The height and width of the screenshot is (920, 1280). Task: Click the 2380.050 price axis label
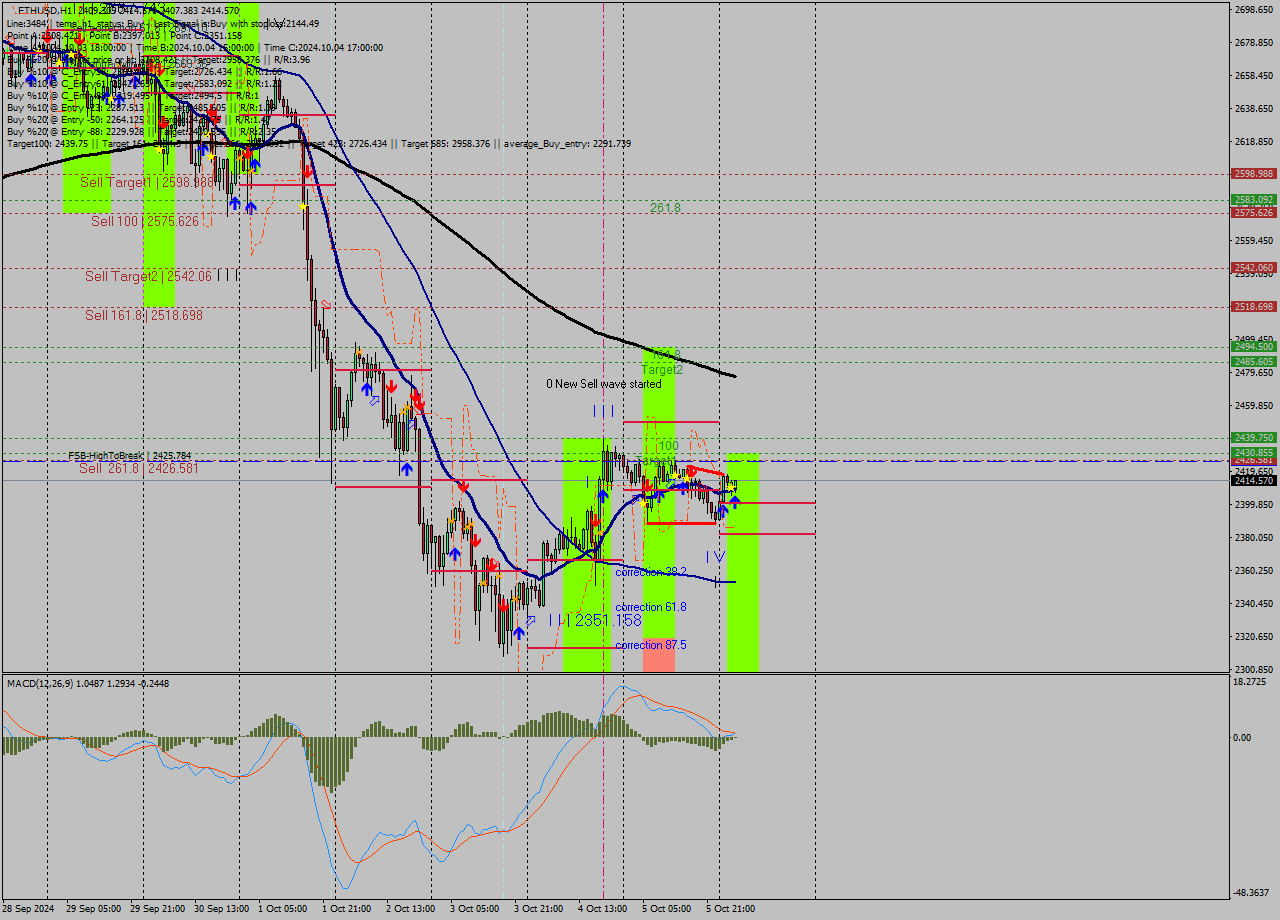(1254, 537)
